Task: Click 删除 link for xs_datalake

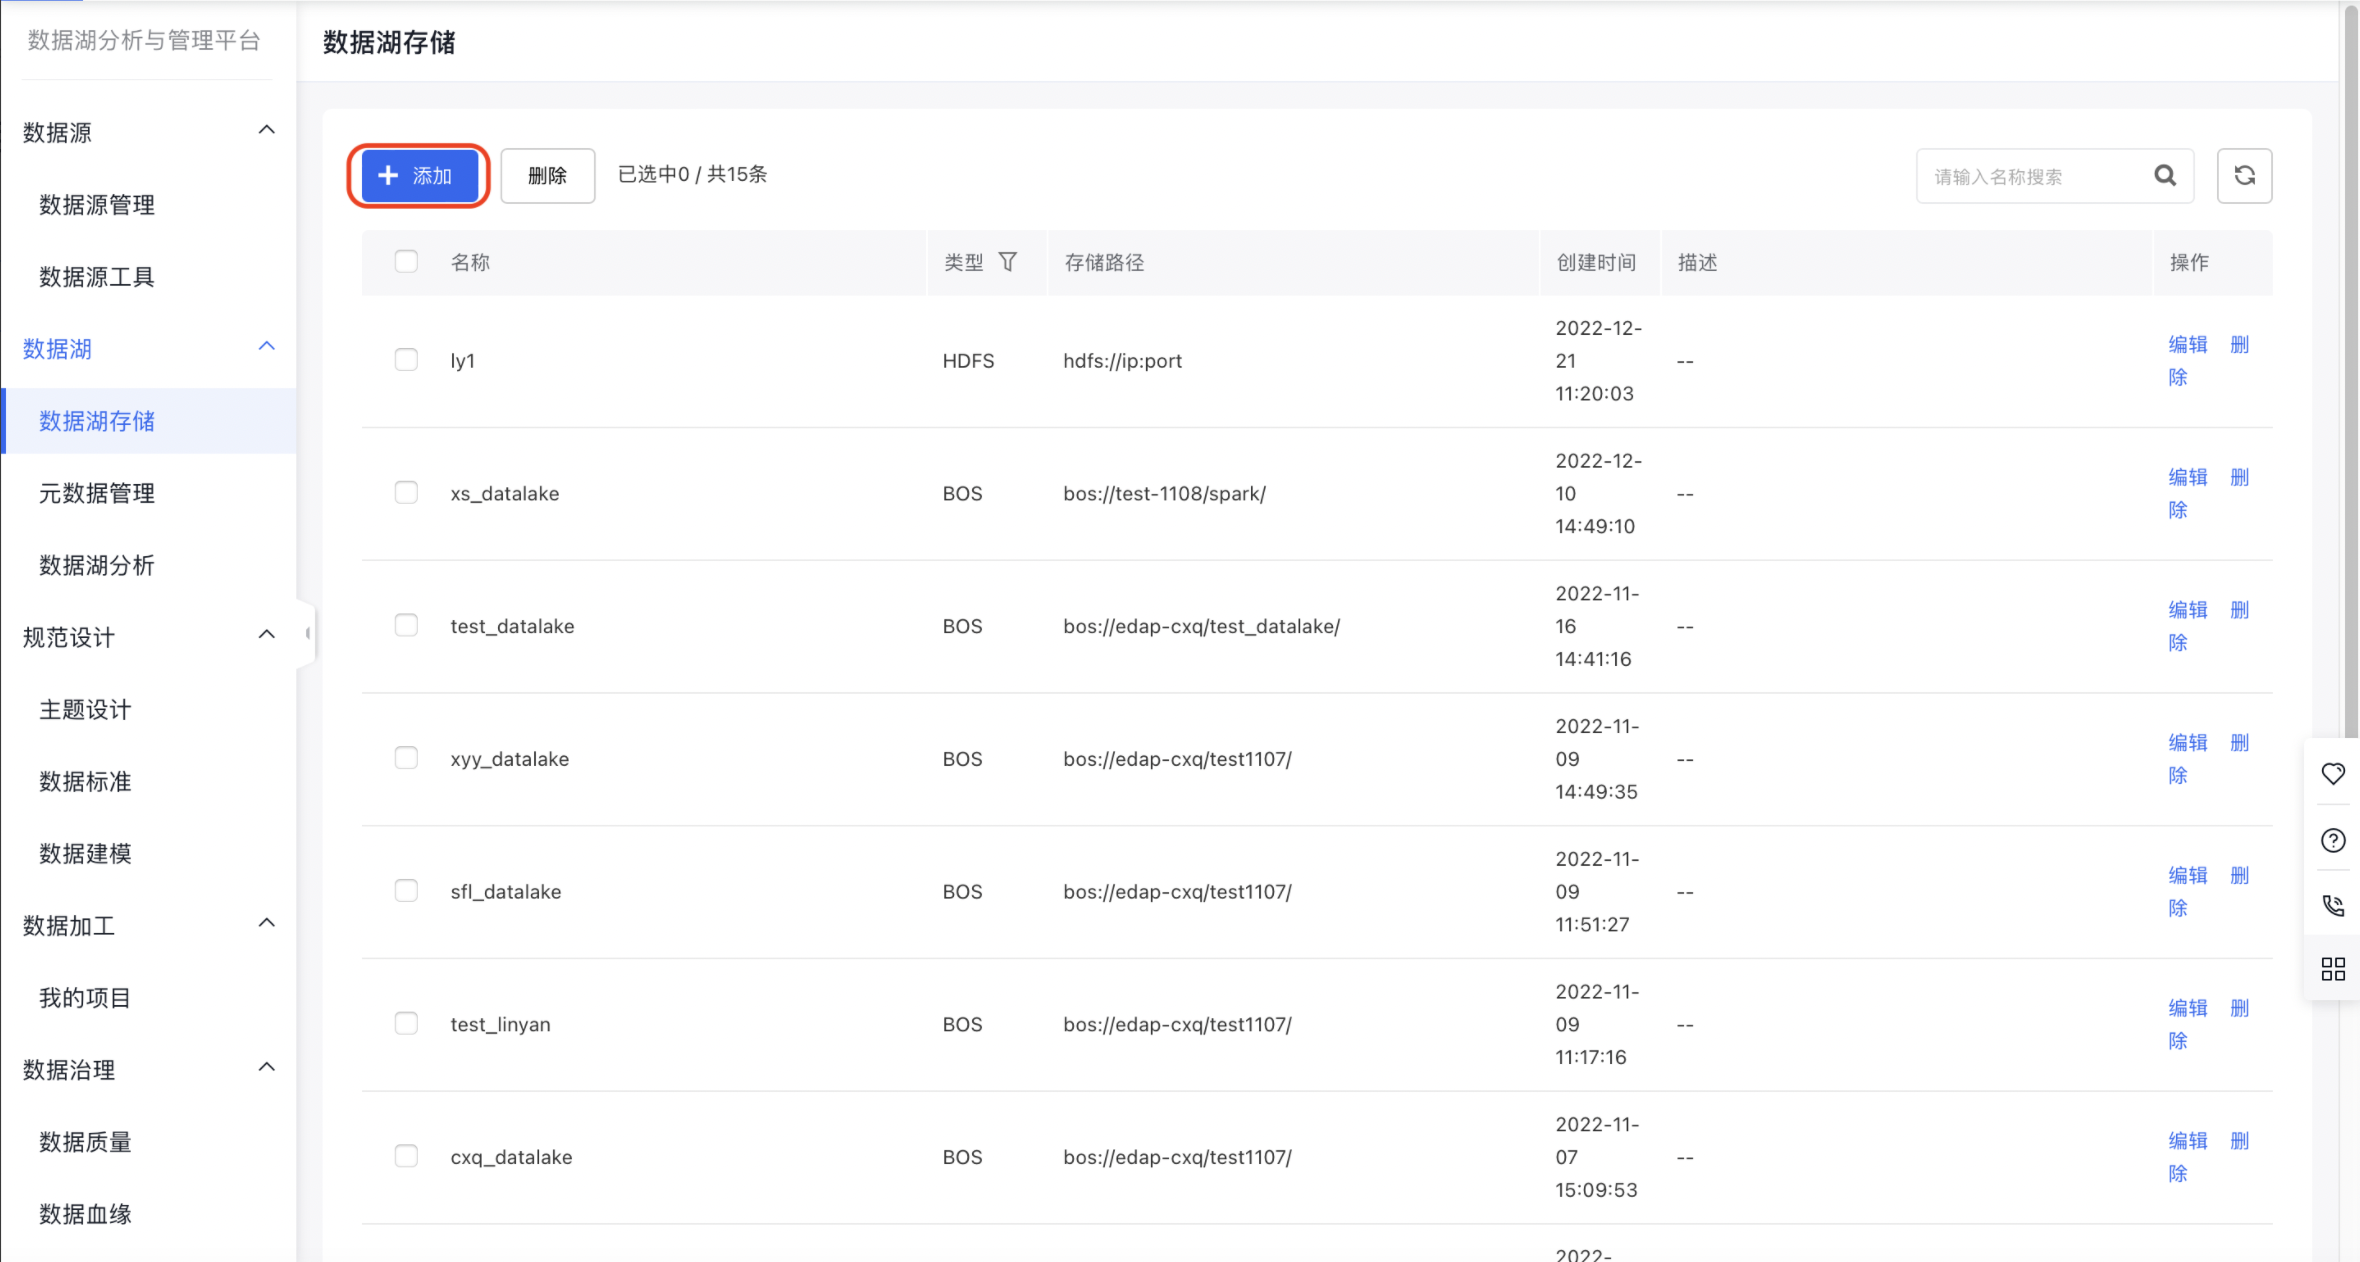Action: [x=2240, y=477]
